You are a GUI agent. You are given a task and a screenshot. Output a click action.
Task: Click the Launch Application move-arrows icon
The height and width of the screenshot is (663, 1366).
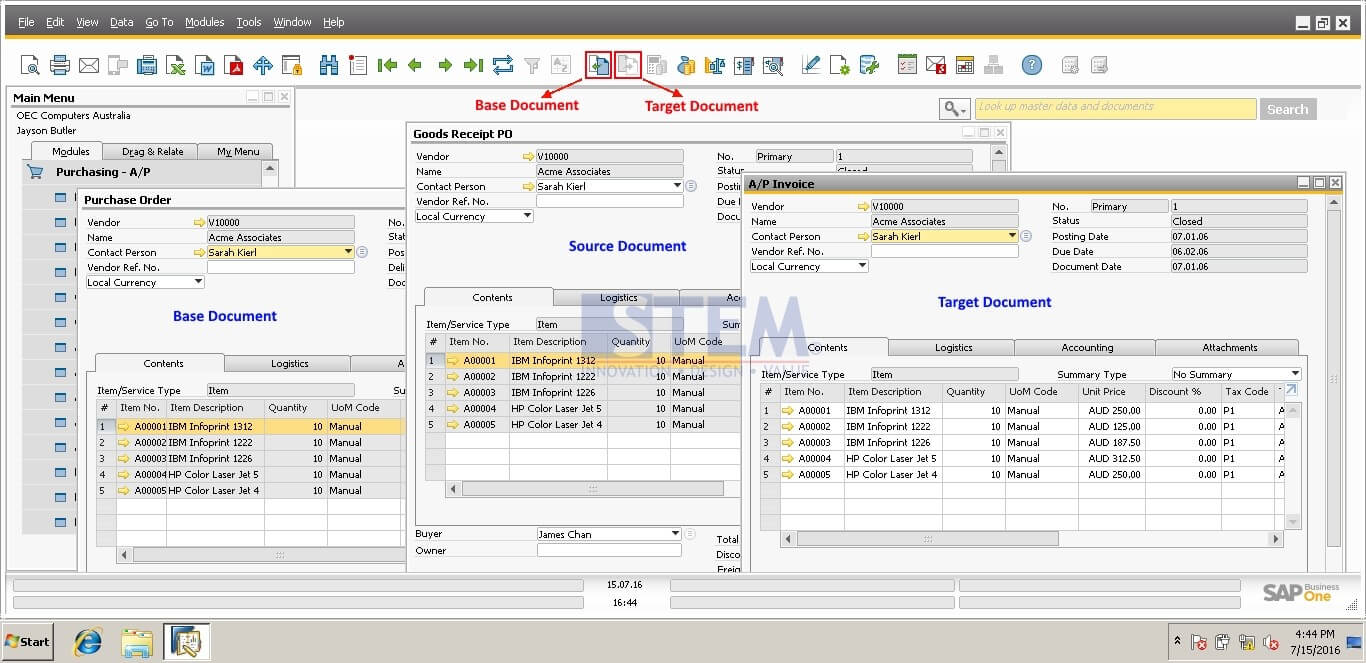click(x=263, y=65)
